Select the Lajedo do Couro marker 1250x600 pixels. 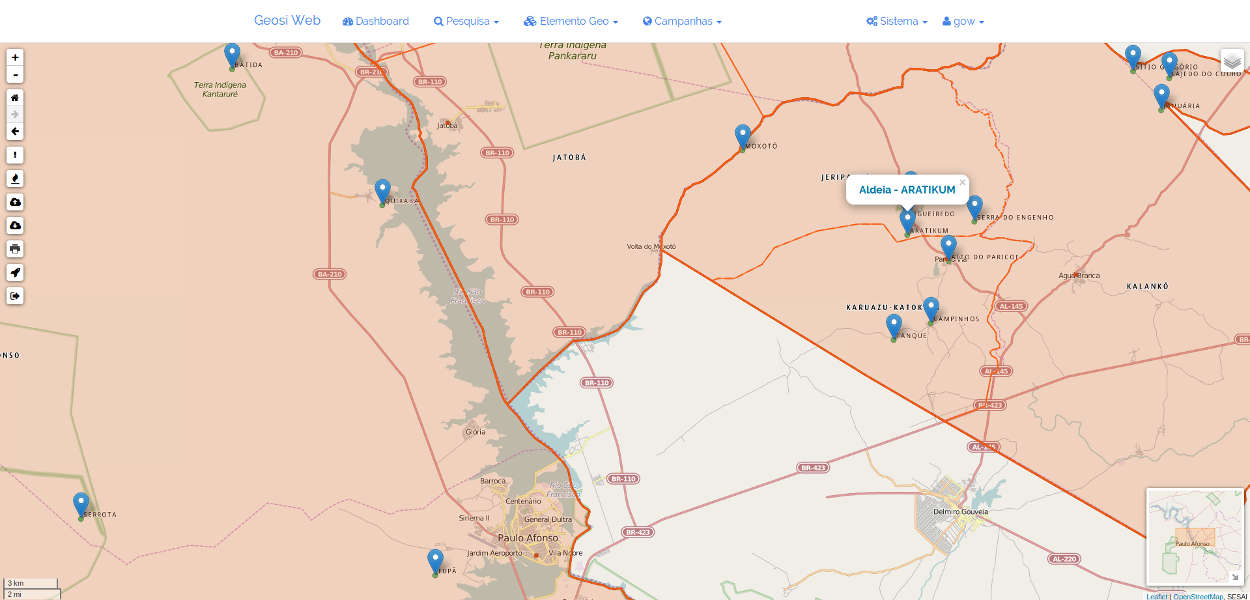pos(1169,65)
